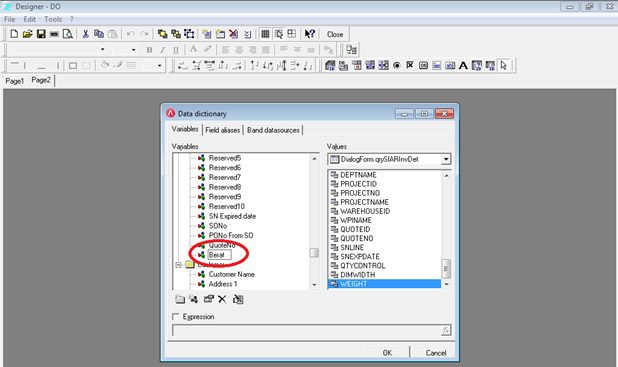
Task: Click the Insert checkbox control tool
Action: pyautogui.click(x=410, y=65)
